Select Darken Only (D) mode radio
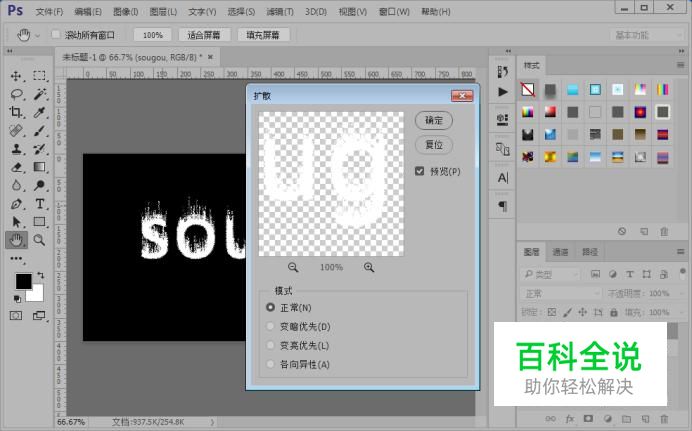This screenshot has width=692, height=431. [271, 326]
